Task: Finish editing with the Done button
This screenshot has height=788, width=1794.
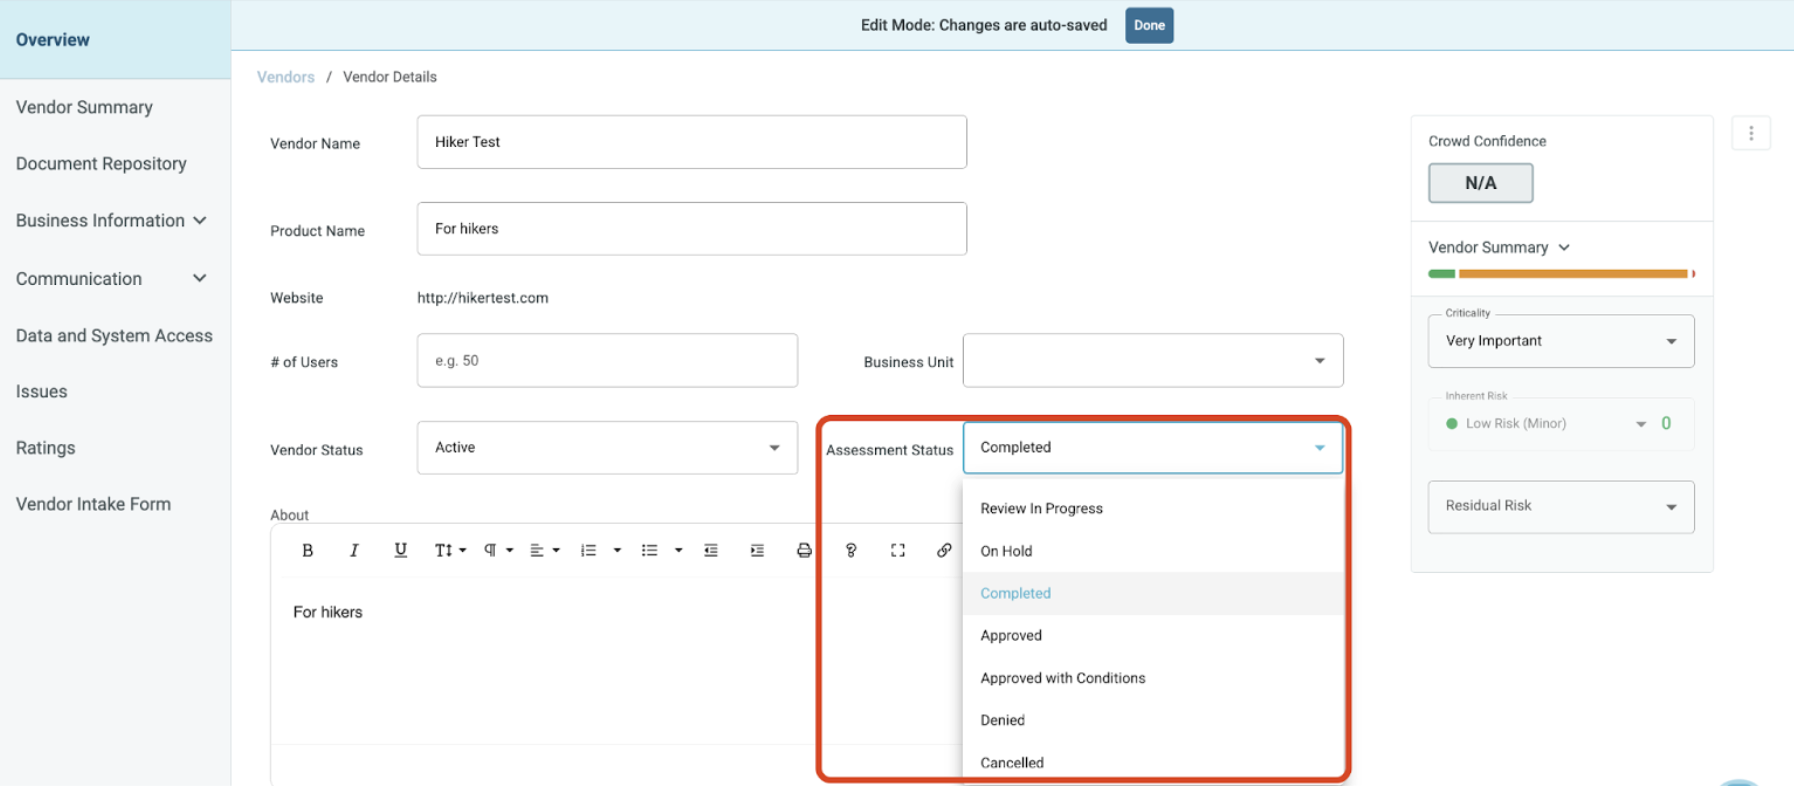Action: (x=1149, y=25)
